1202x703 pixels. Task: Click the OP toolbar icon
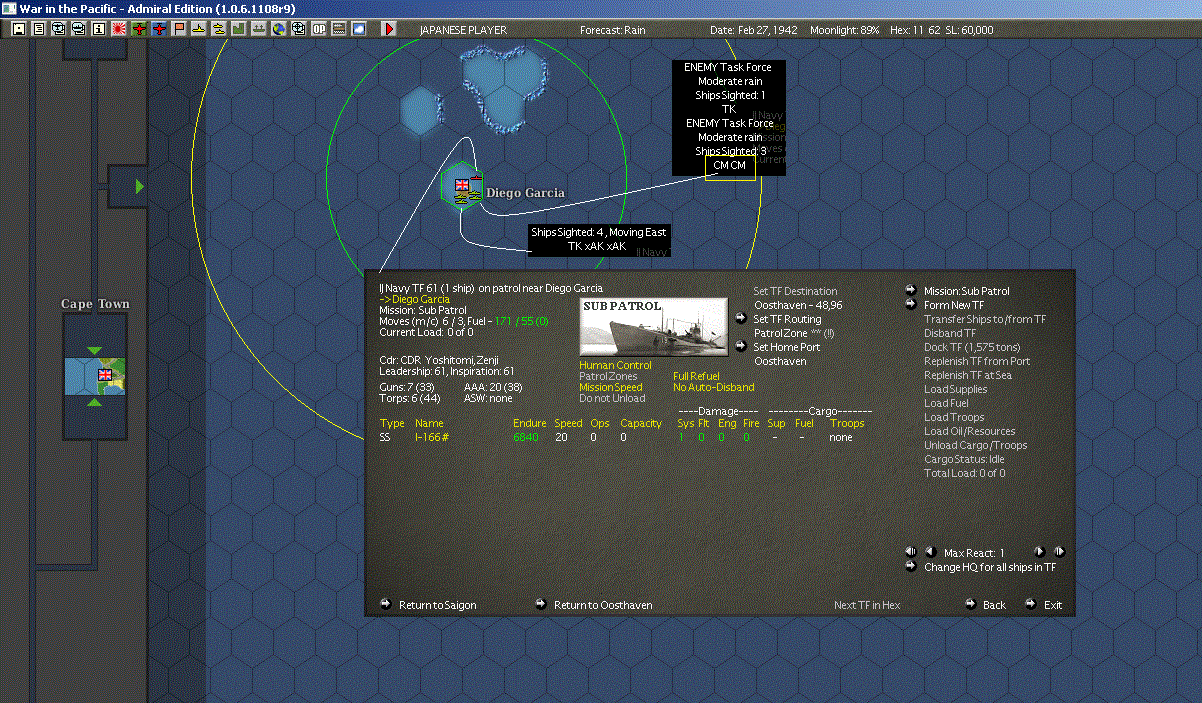(319, 30)
